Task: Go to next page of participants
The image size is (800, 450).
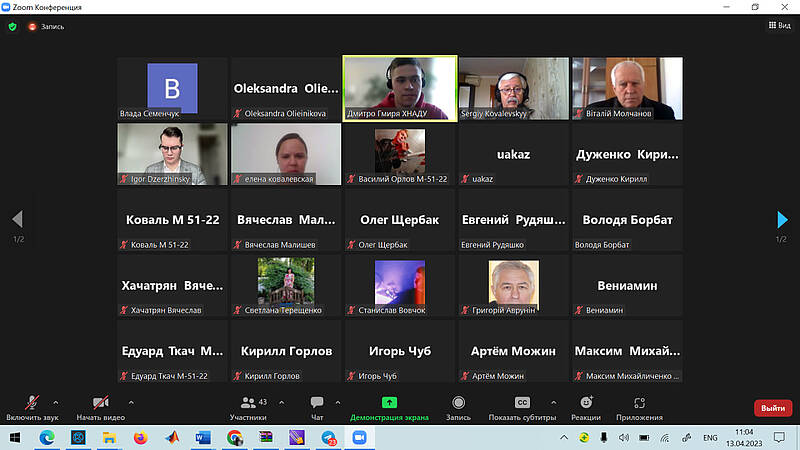Action: pyautogui.click(x=783, y=220)
